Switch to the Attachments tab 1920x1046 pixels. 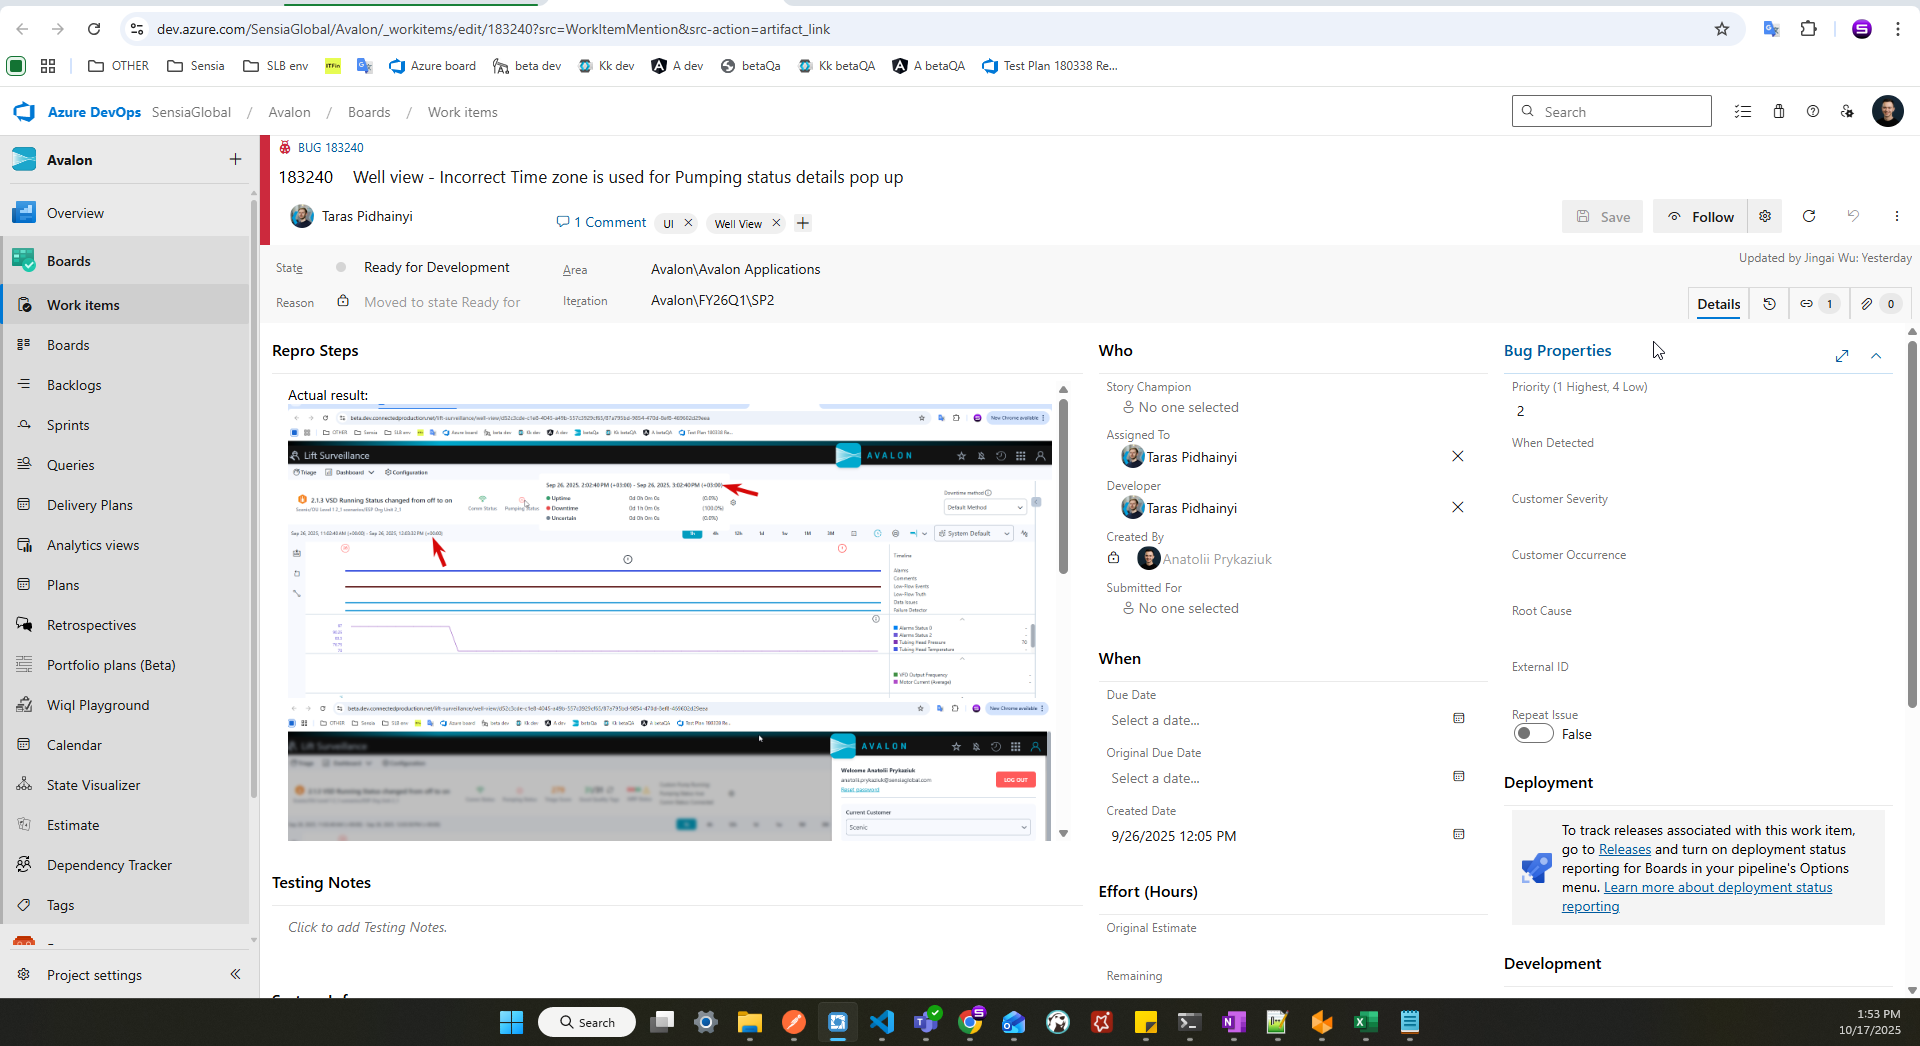pos(1879,304)
